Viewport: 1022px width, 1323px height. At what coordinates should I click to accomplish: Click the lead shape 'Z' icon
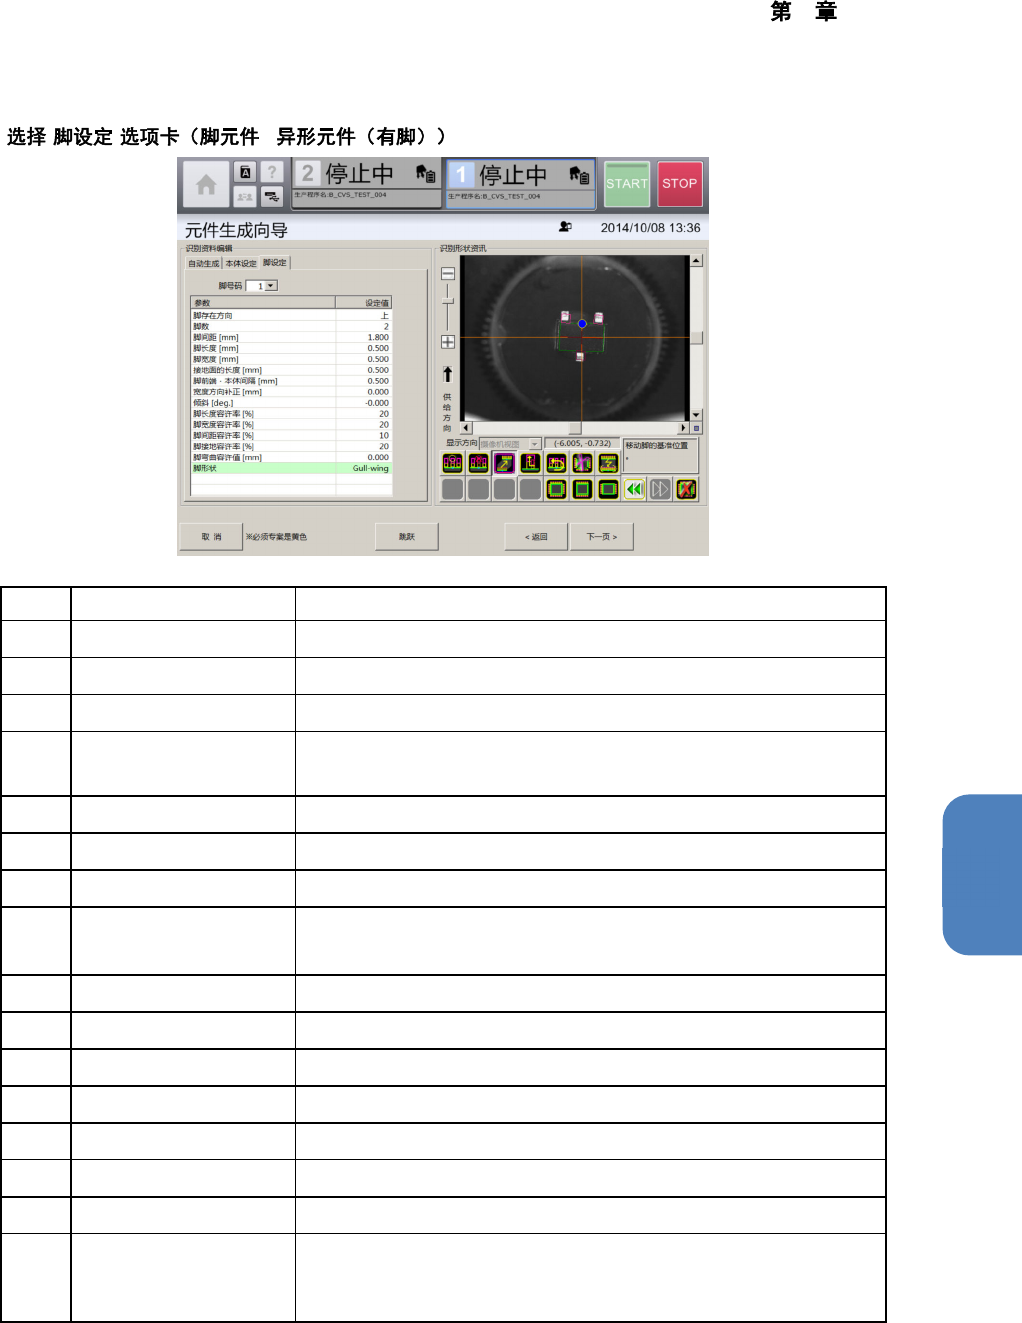tap(608, 463)
